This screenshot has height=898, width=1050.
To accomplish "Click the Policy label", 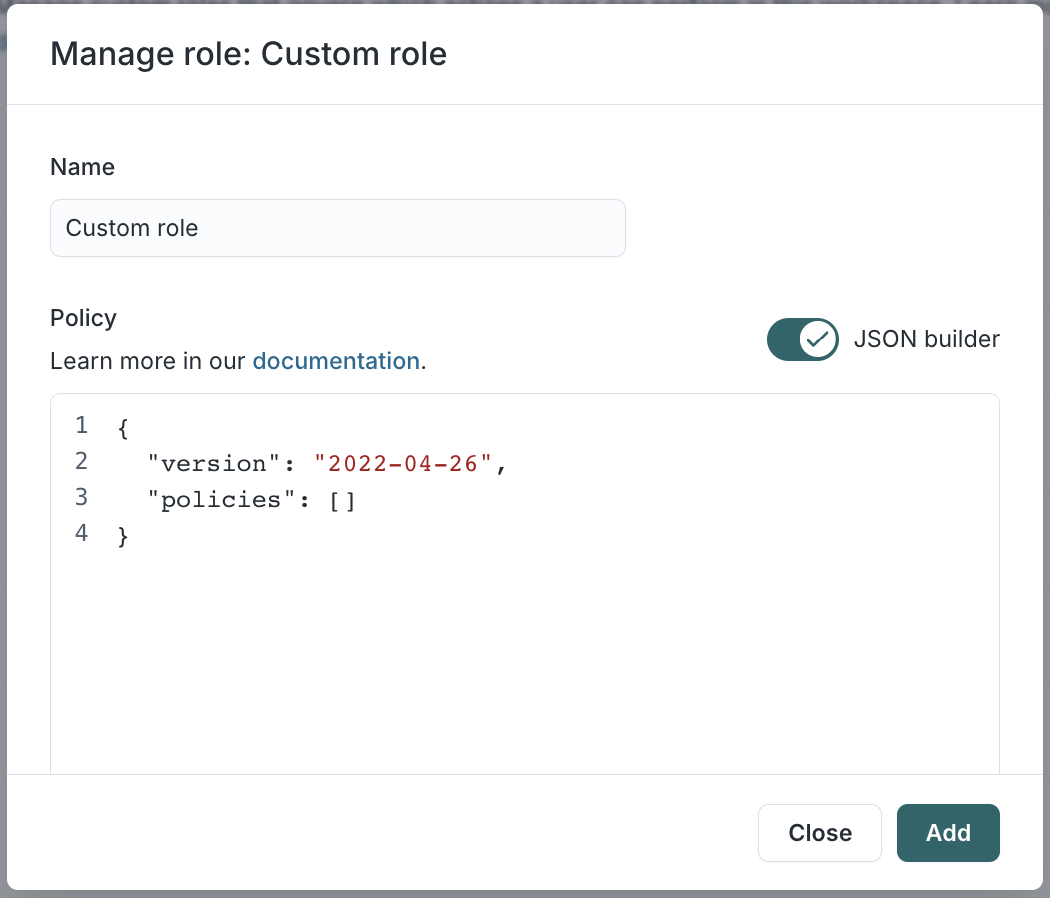I will (x=83, y=318).
